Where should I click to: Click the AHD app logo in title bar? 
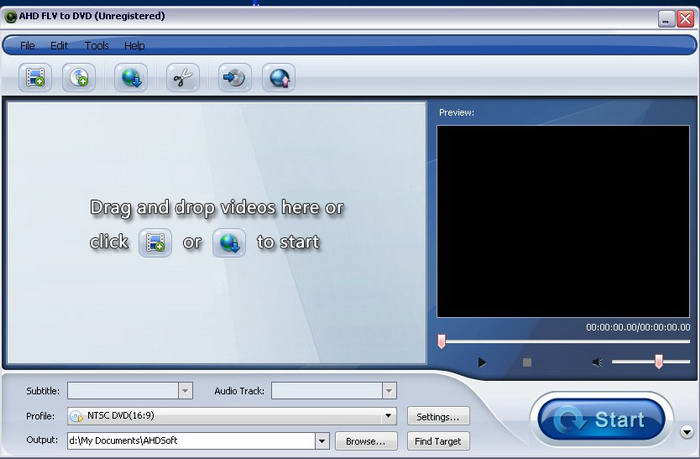[x=10, y=17]
